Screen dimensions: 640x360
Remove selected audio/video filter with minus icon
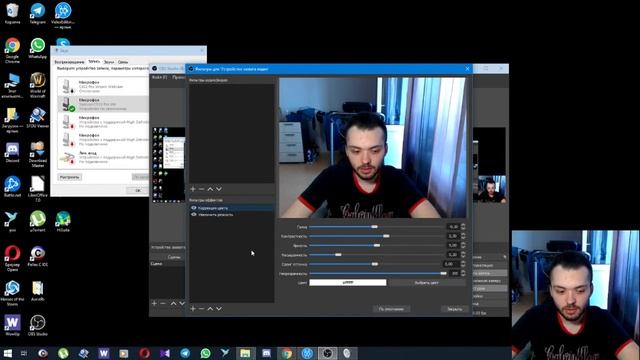202,189
